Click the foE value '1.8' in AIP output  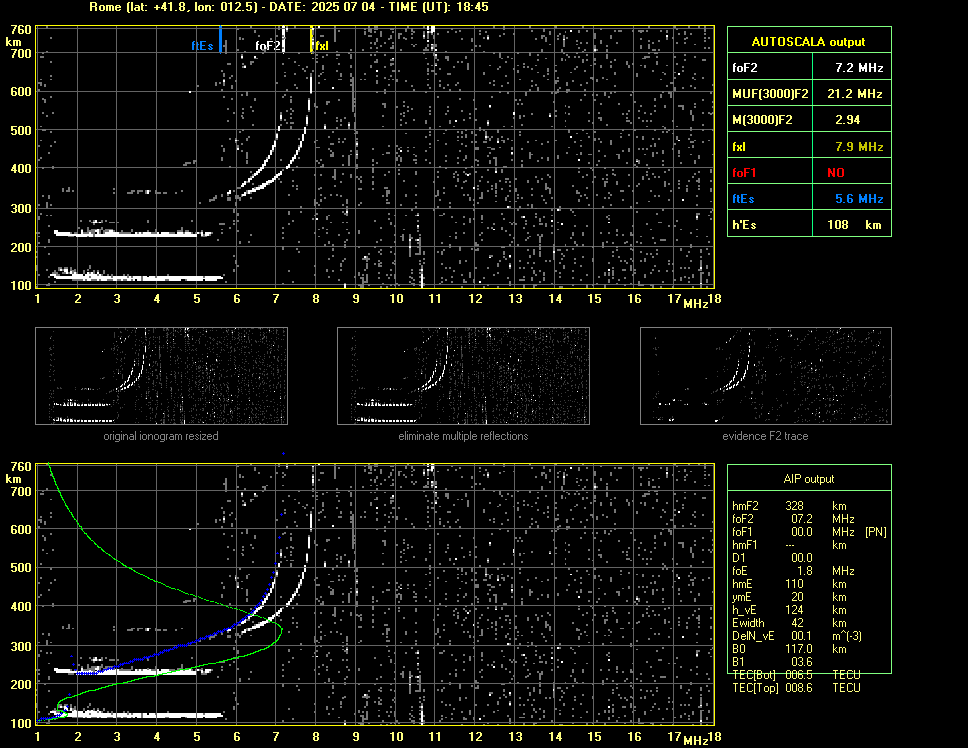805,571
